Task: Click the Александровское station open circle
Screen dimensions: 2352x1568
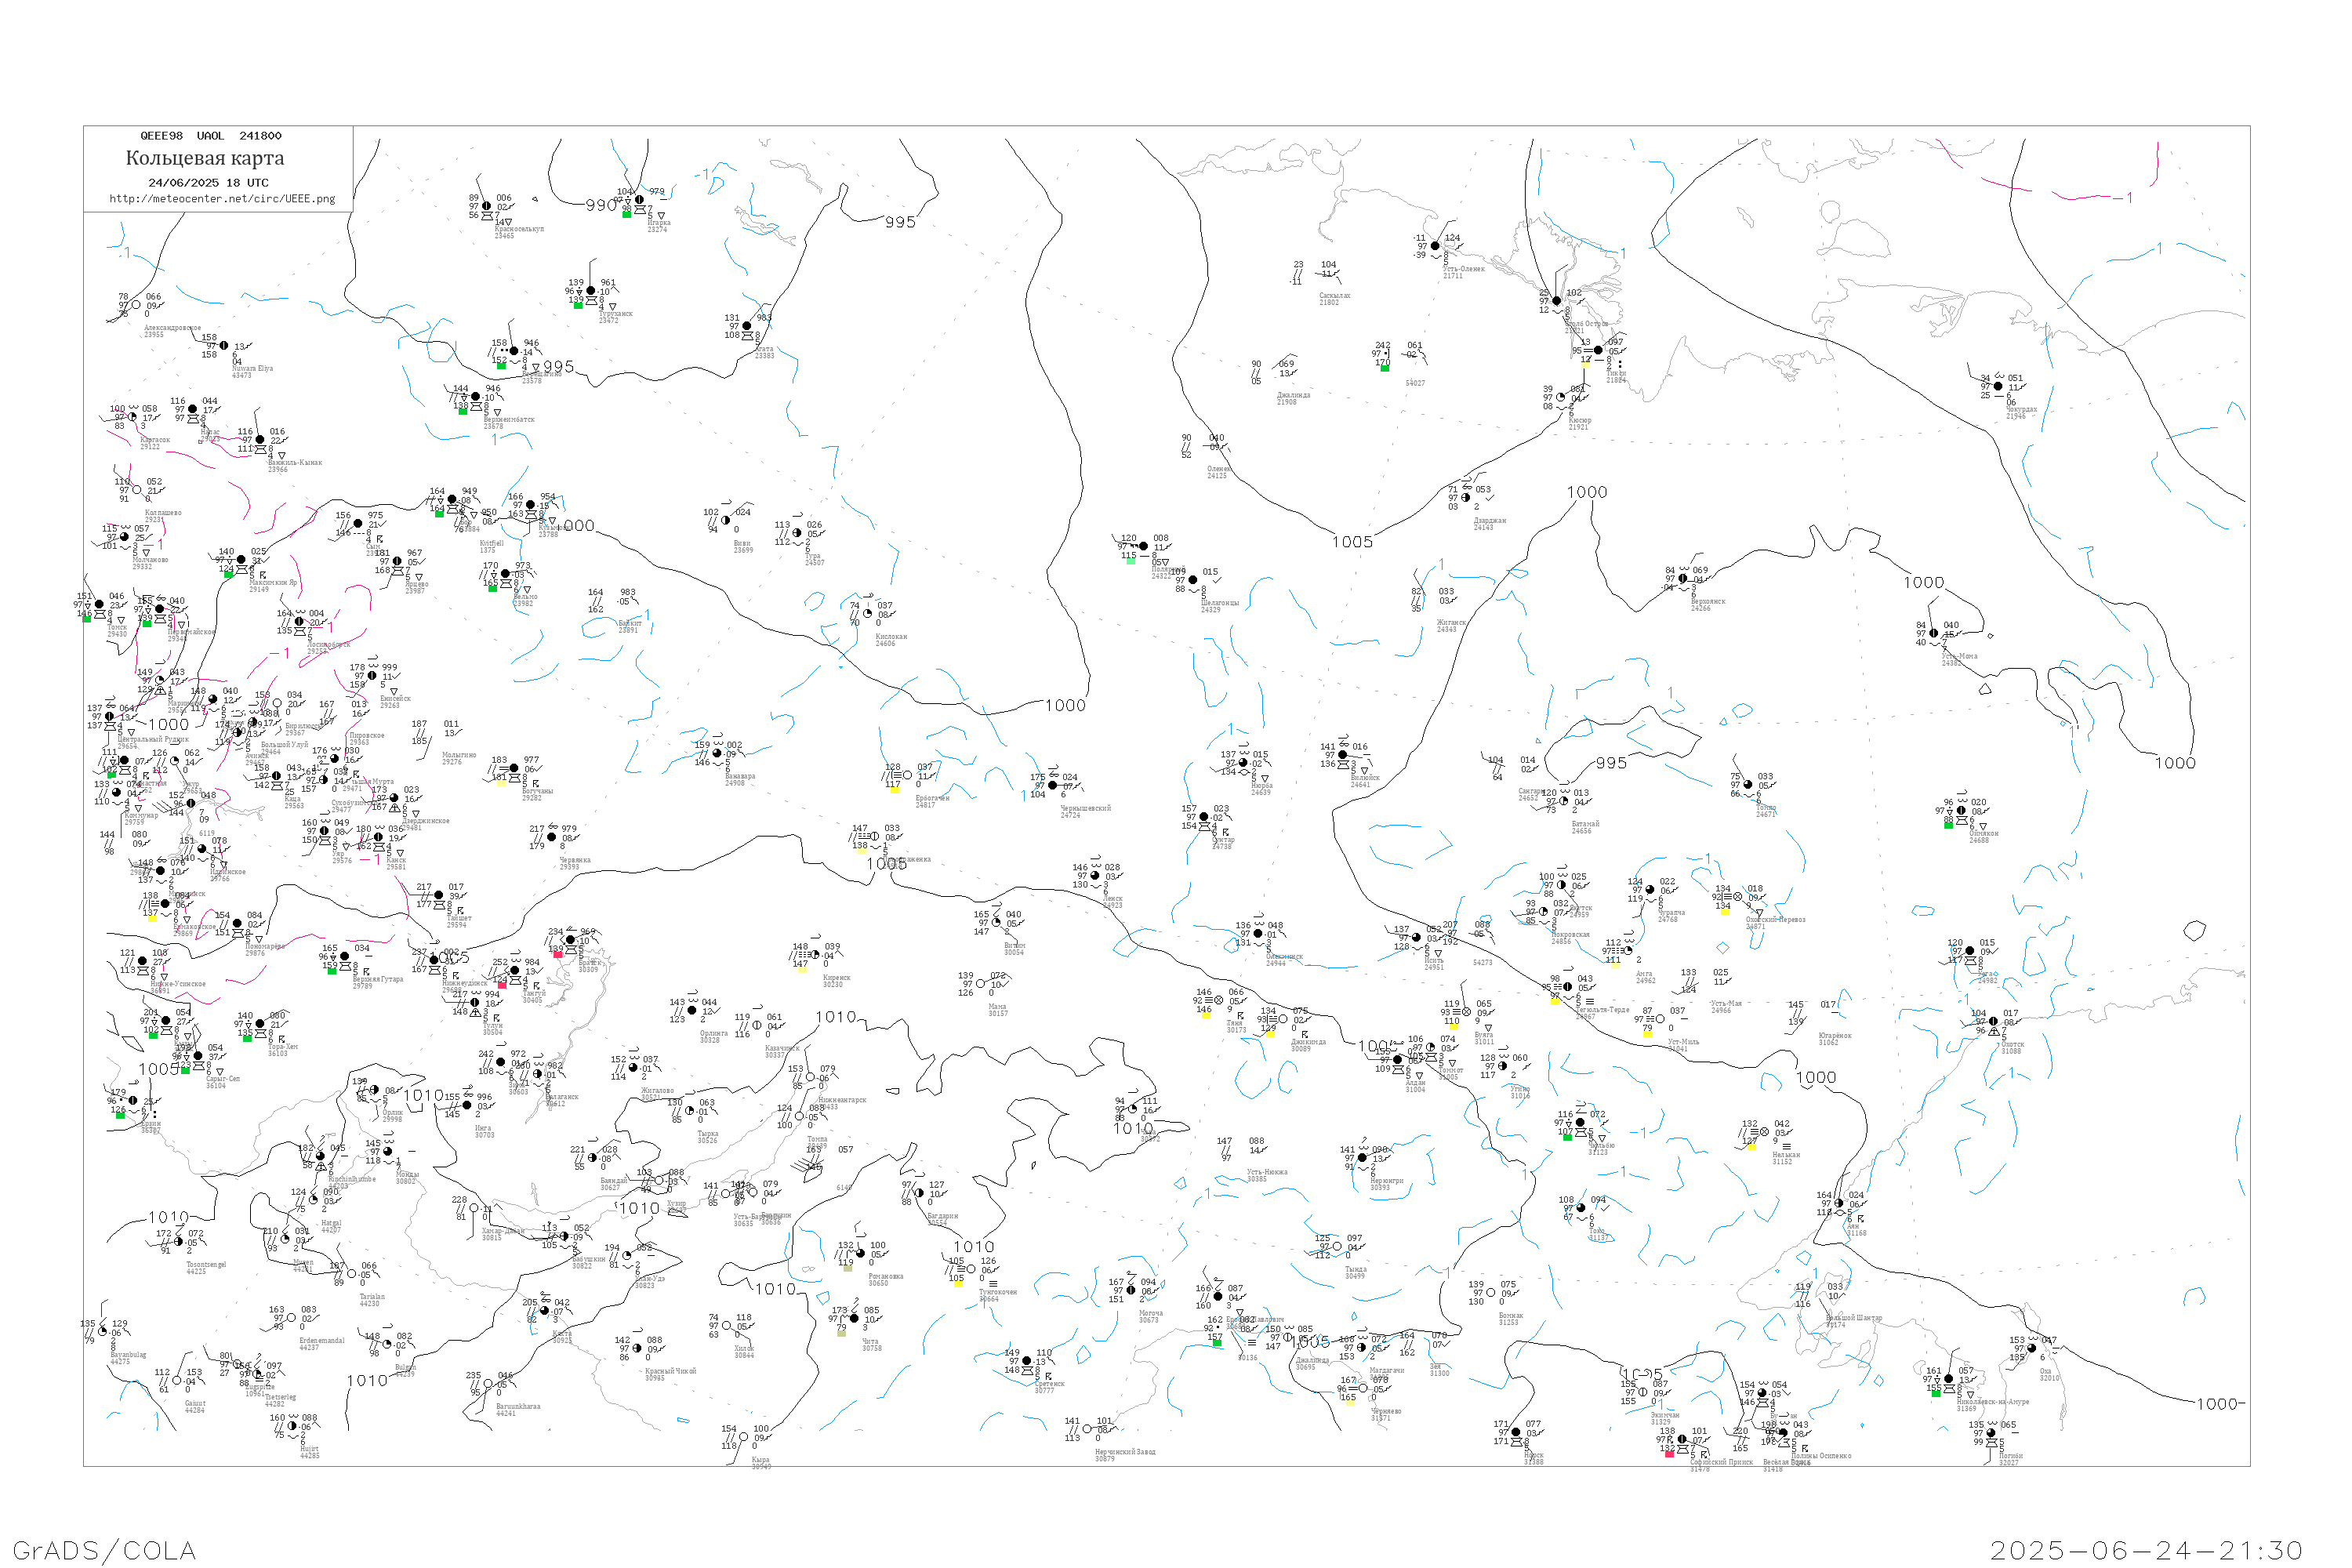Action: 137,305
